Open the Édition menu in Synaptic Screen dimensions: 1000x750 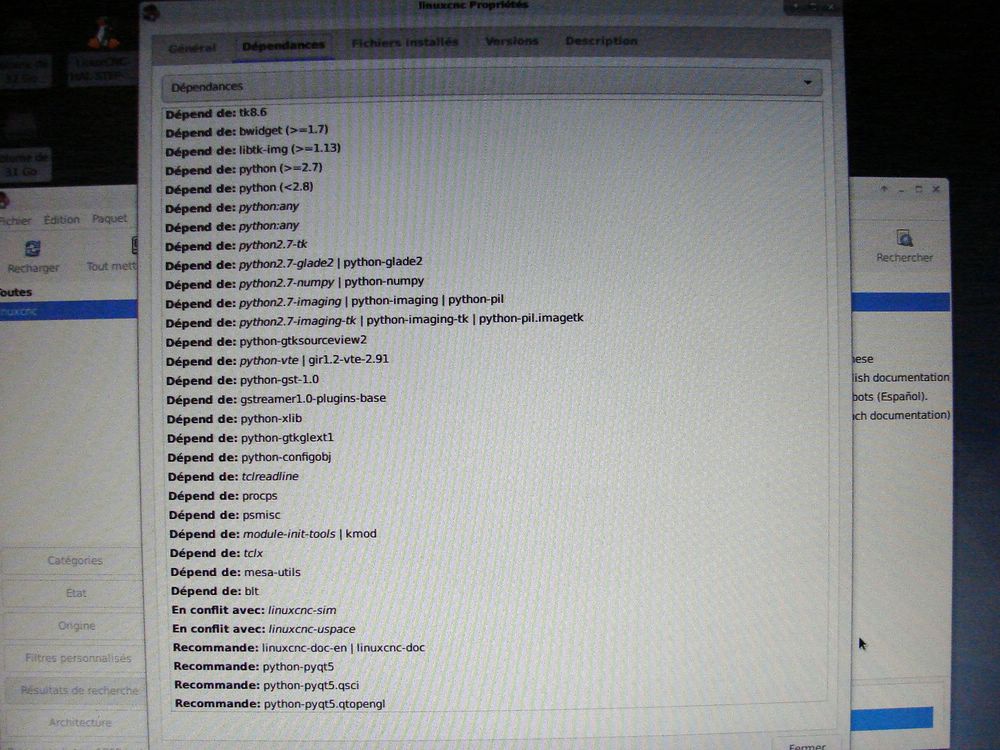tap(62, 219)
